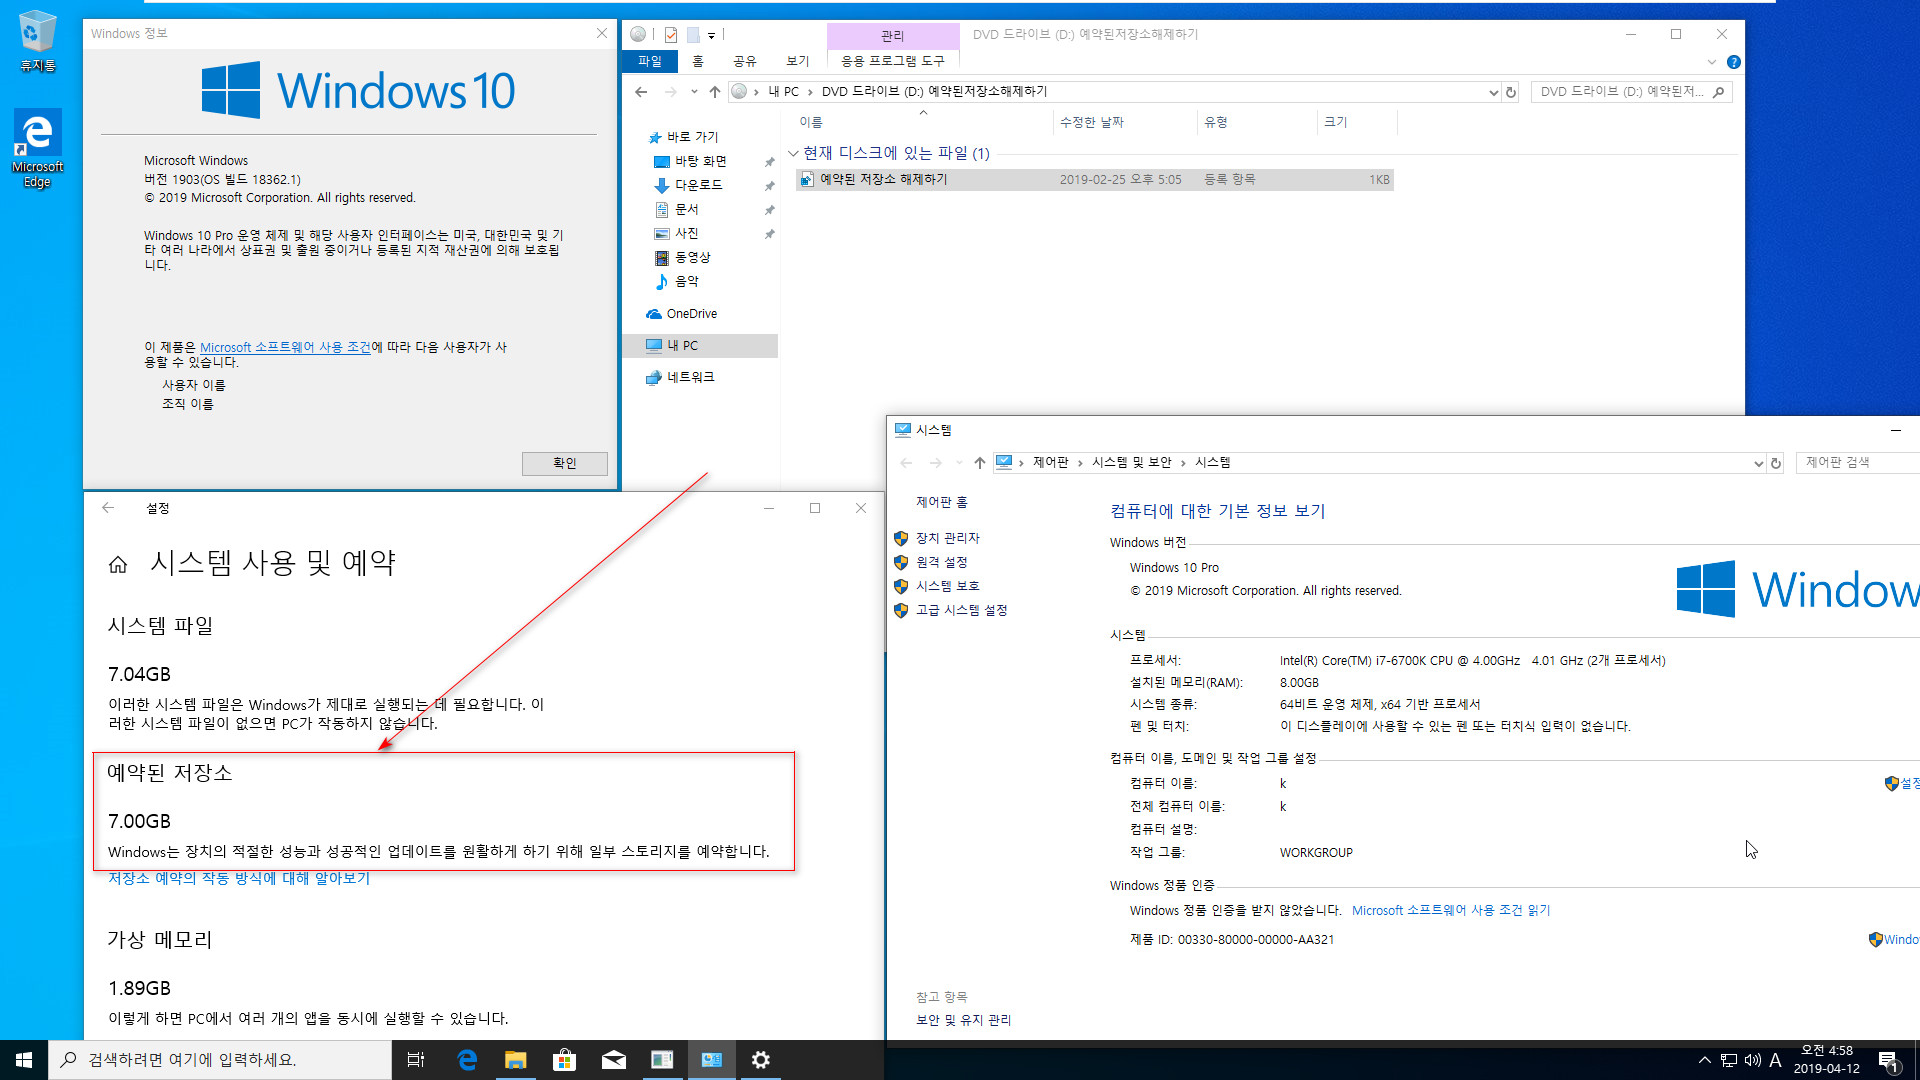Open recent locations dropdown in System window

(x=958, y=463)
